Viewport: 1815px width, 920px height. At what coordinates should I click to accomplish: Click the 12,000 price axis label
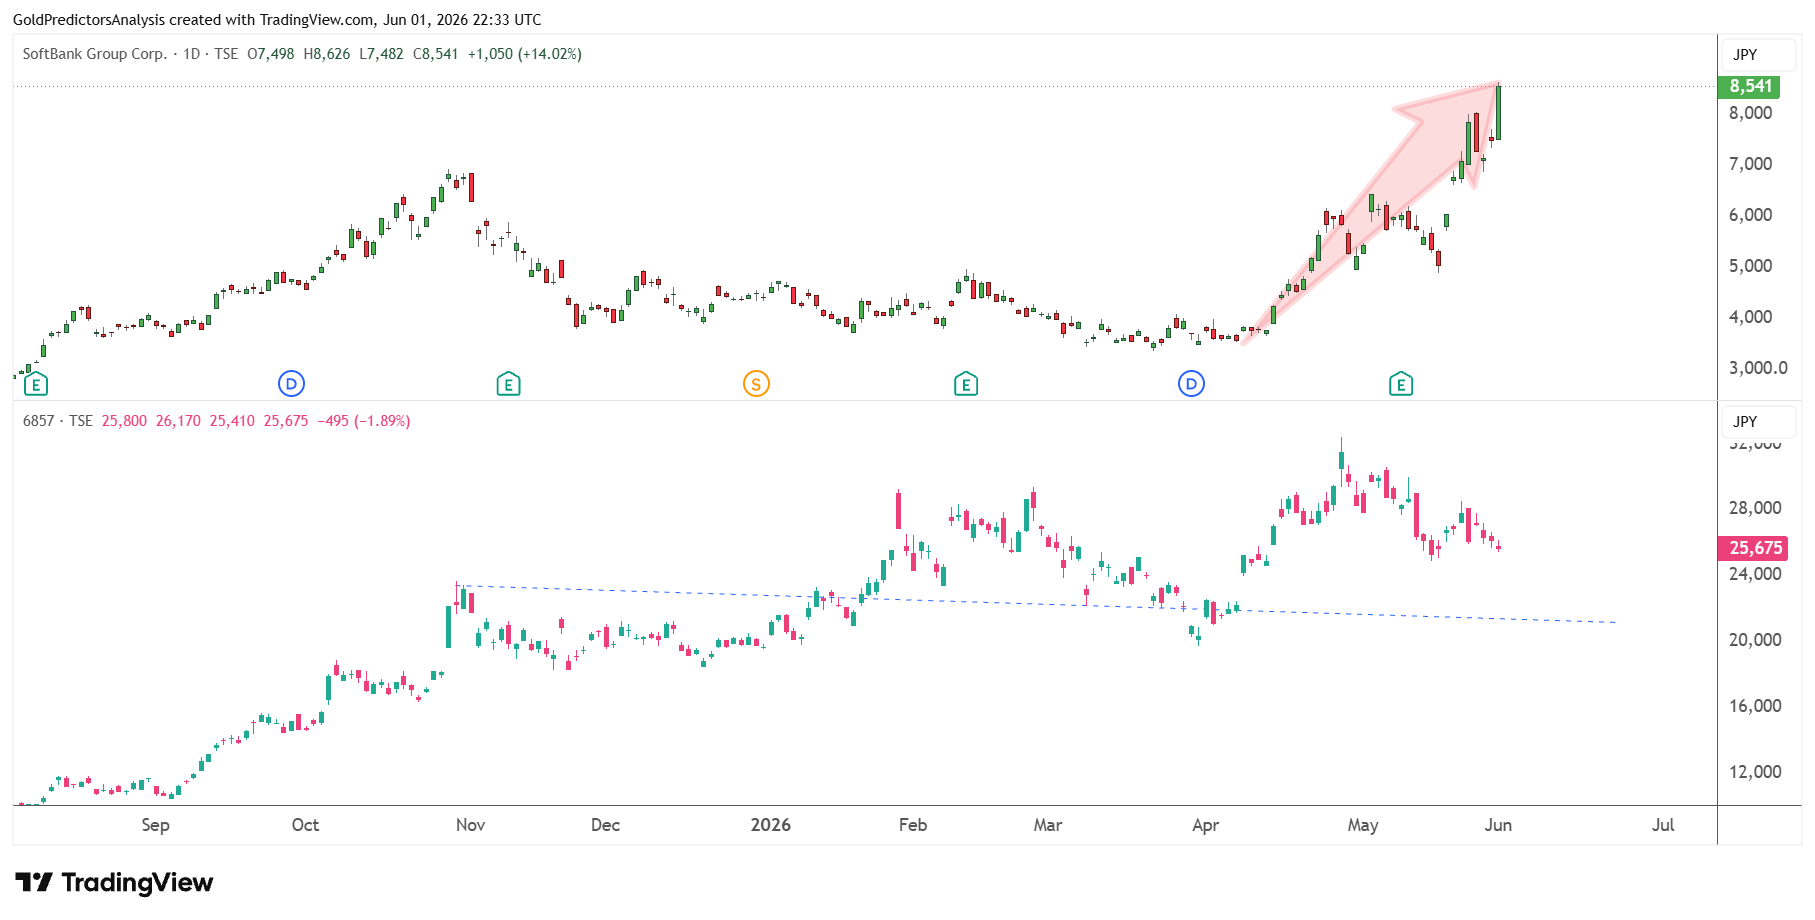click(1755, 772)
